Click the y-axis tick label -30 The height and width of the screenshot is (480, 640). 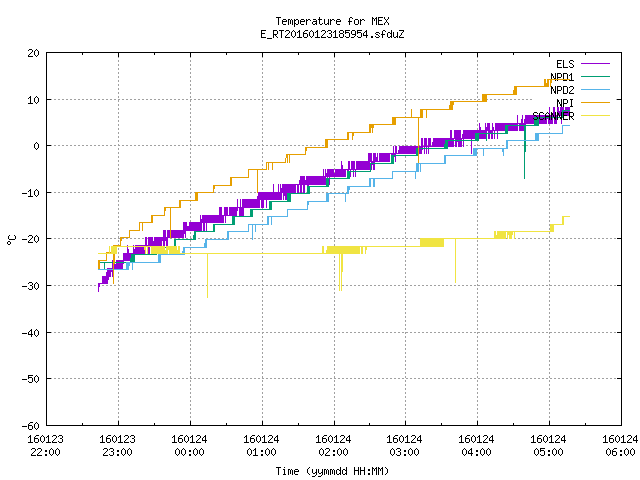[31, 286]
